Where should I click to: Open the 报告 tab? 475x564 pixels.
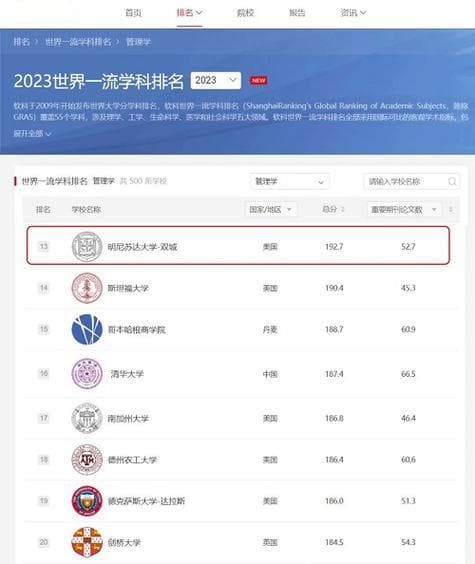tap(297, 13)
